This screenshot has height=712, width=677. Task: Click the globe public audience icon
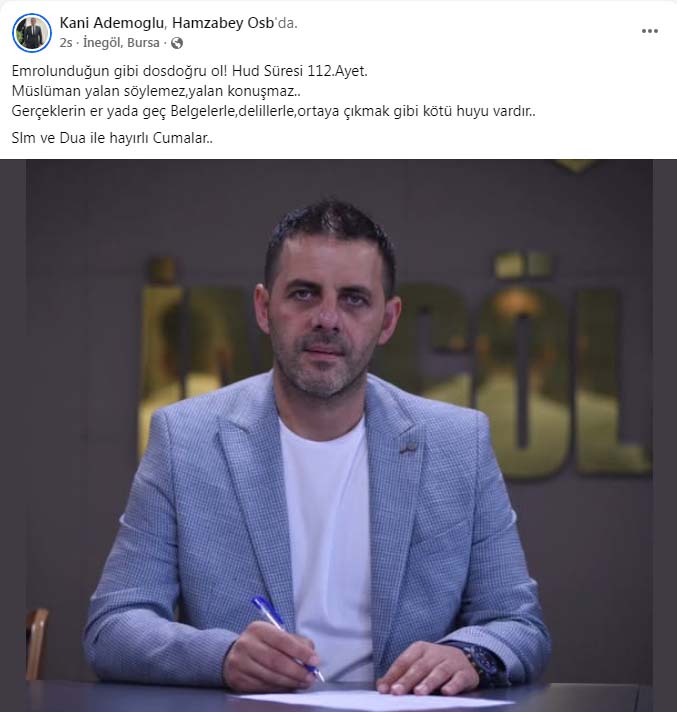177,43
